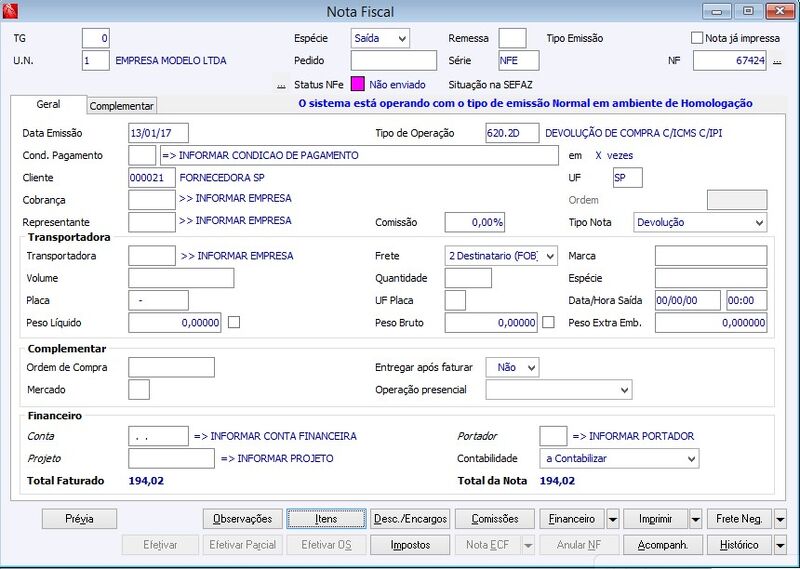Click the Pedido input field
The width and height of the screenshot is (800, 569).
tap(394, 60)
